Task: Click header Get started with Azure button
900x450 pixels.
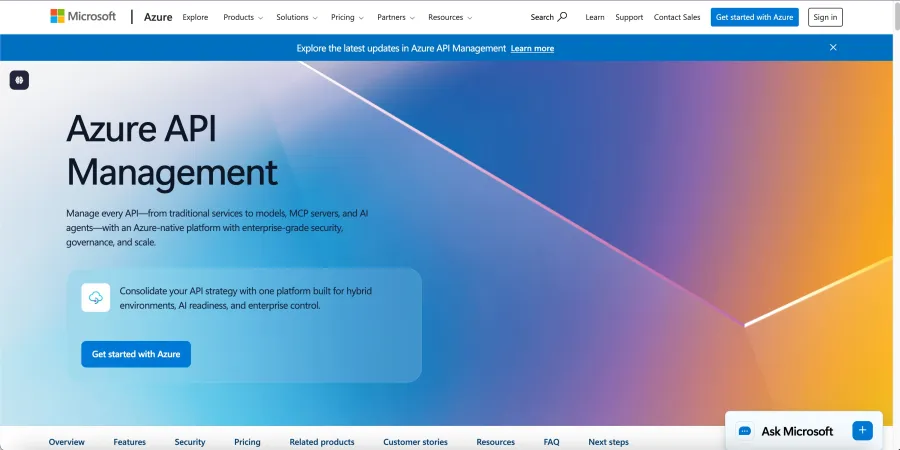Action: pos(754,17)
